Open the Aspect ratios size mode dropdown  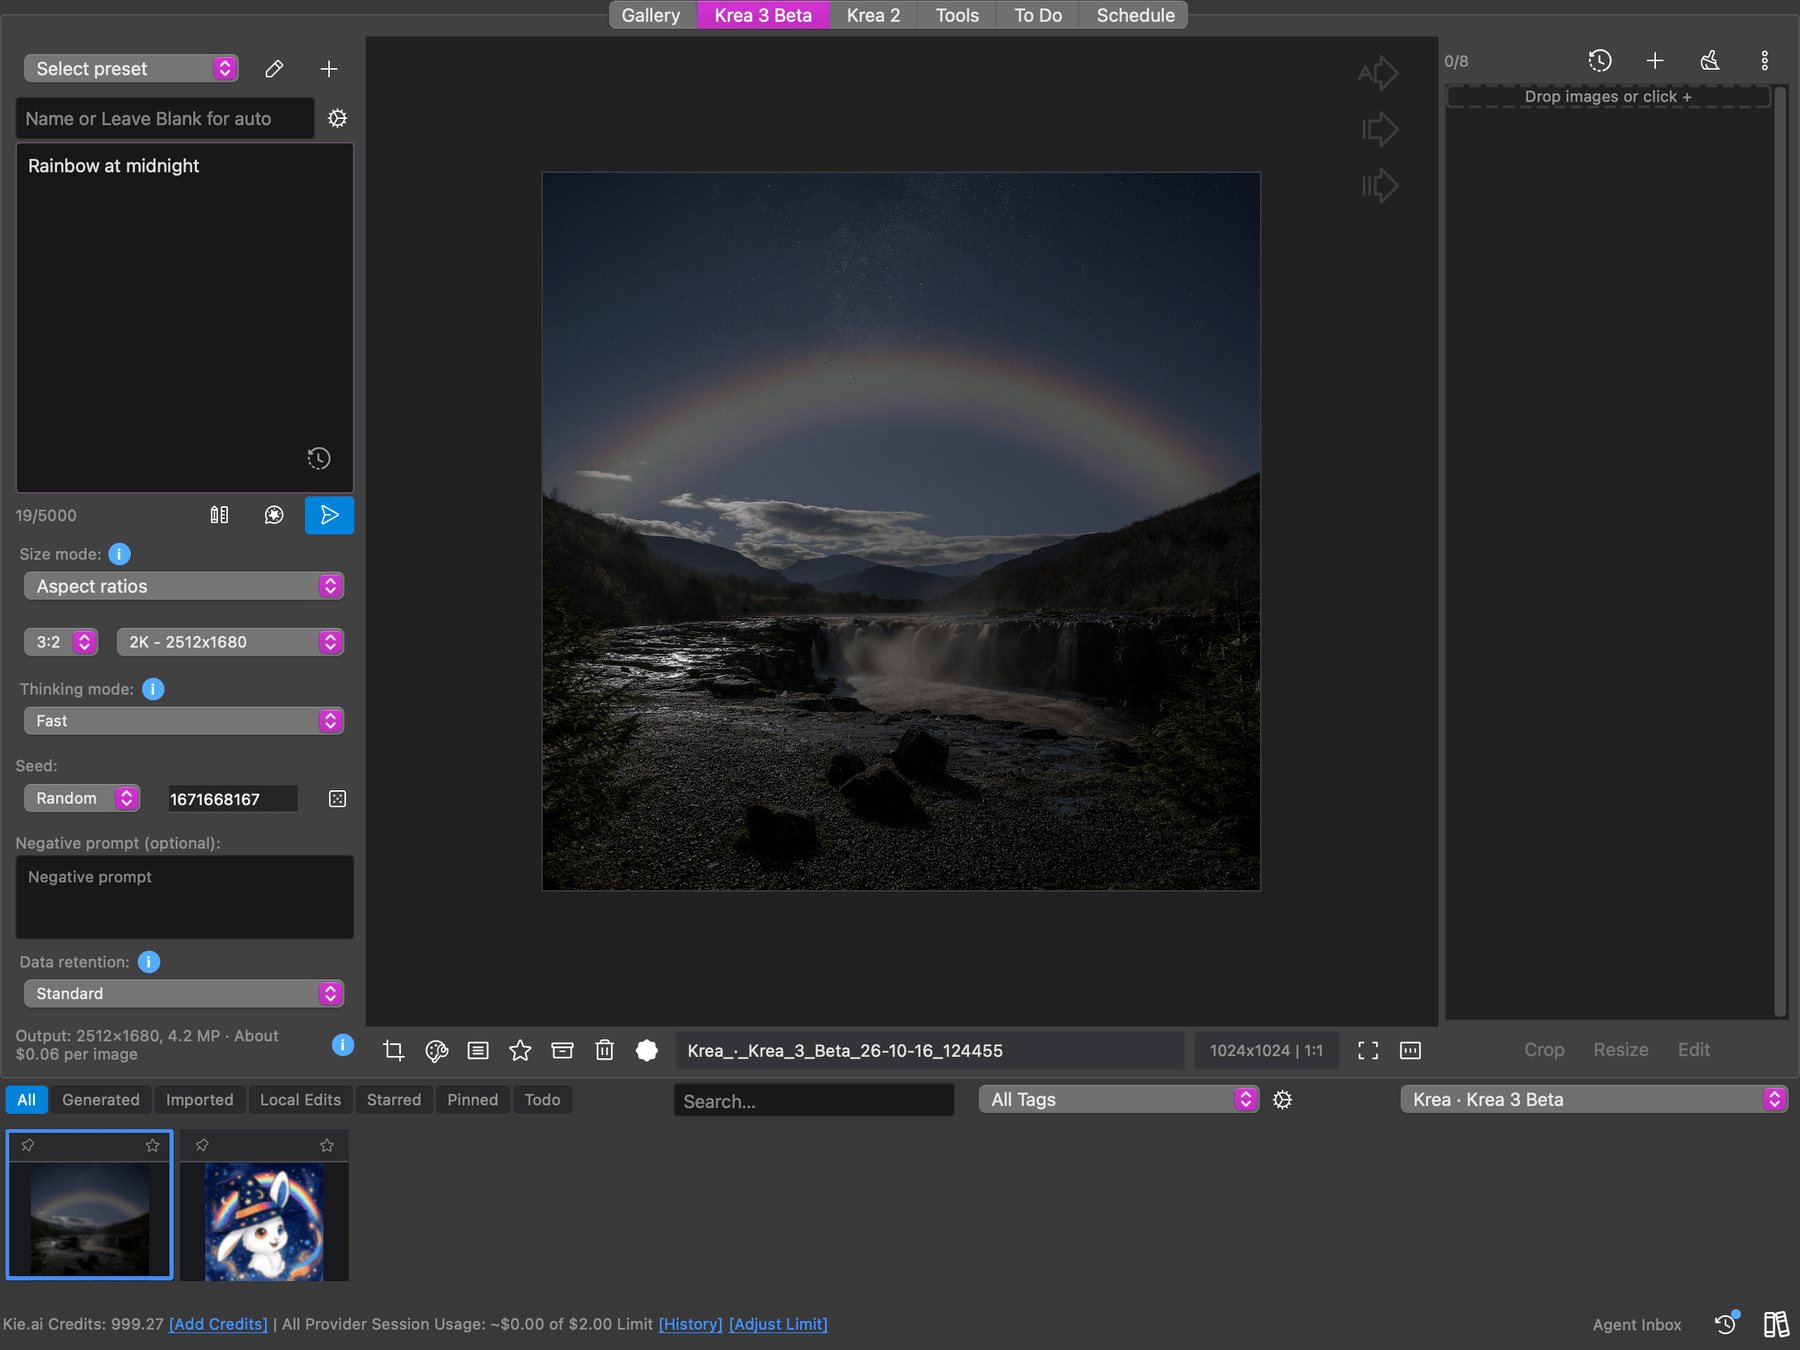pos(184,586)
